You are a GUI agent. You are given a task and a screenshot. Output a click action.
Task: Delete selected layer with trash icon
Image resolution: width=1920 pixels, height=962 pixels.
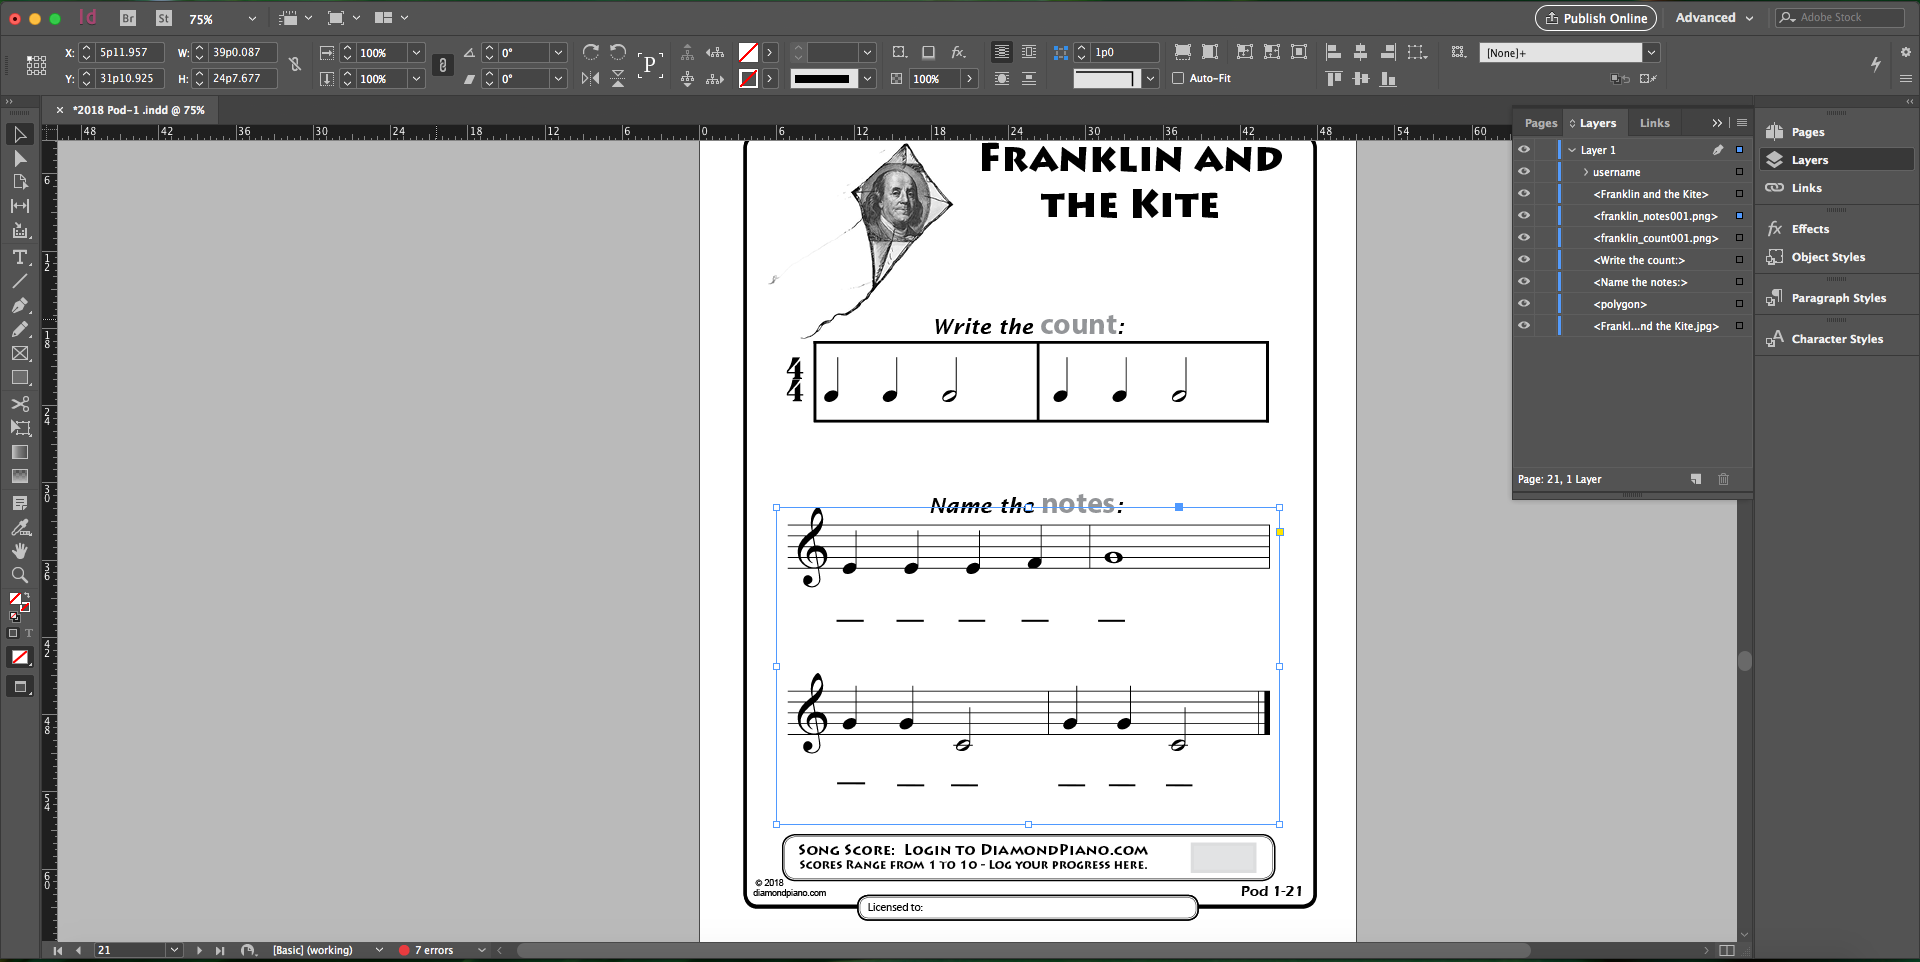tap(1724, 479)
